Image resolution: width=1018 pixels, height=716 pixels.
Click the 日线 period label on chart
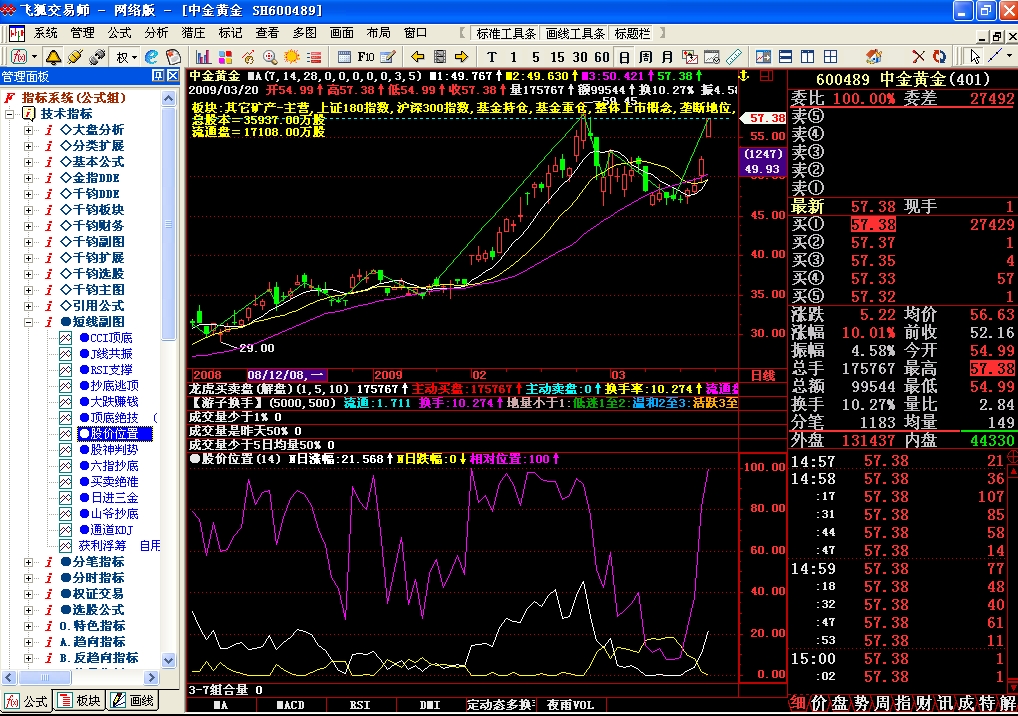[x=763, y=375]
